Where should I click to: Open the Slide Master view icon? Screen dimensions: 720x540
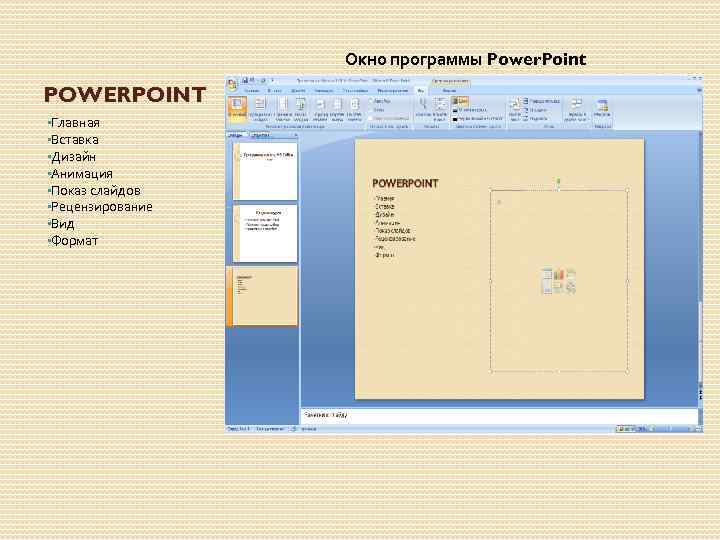point(320,109)
